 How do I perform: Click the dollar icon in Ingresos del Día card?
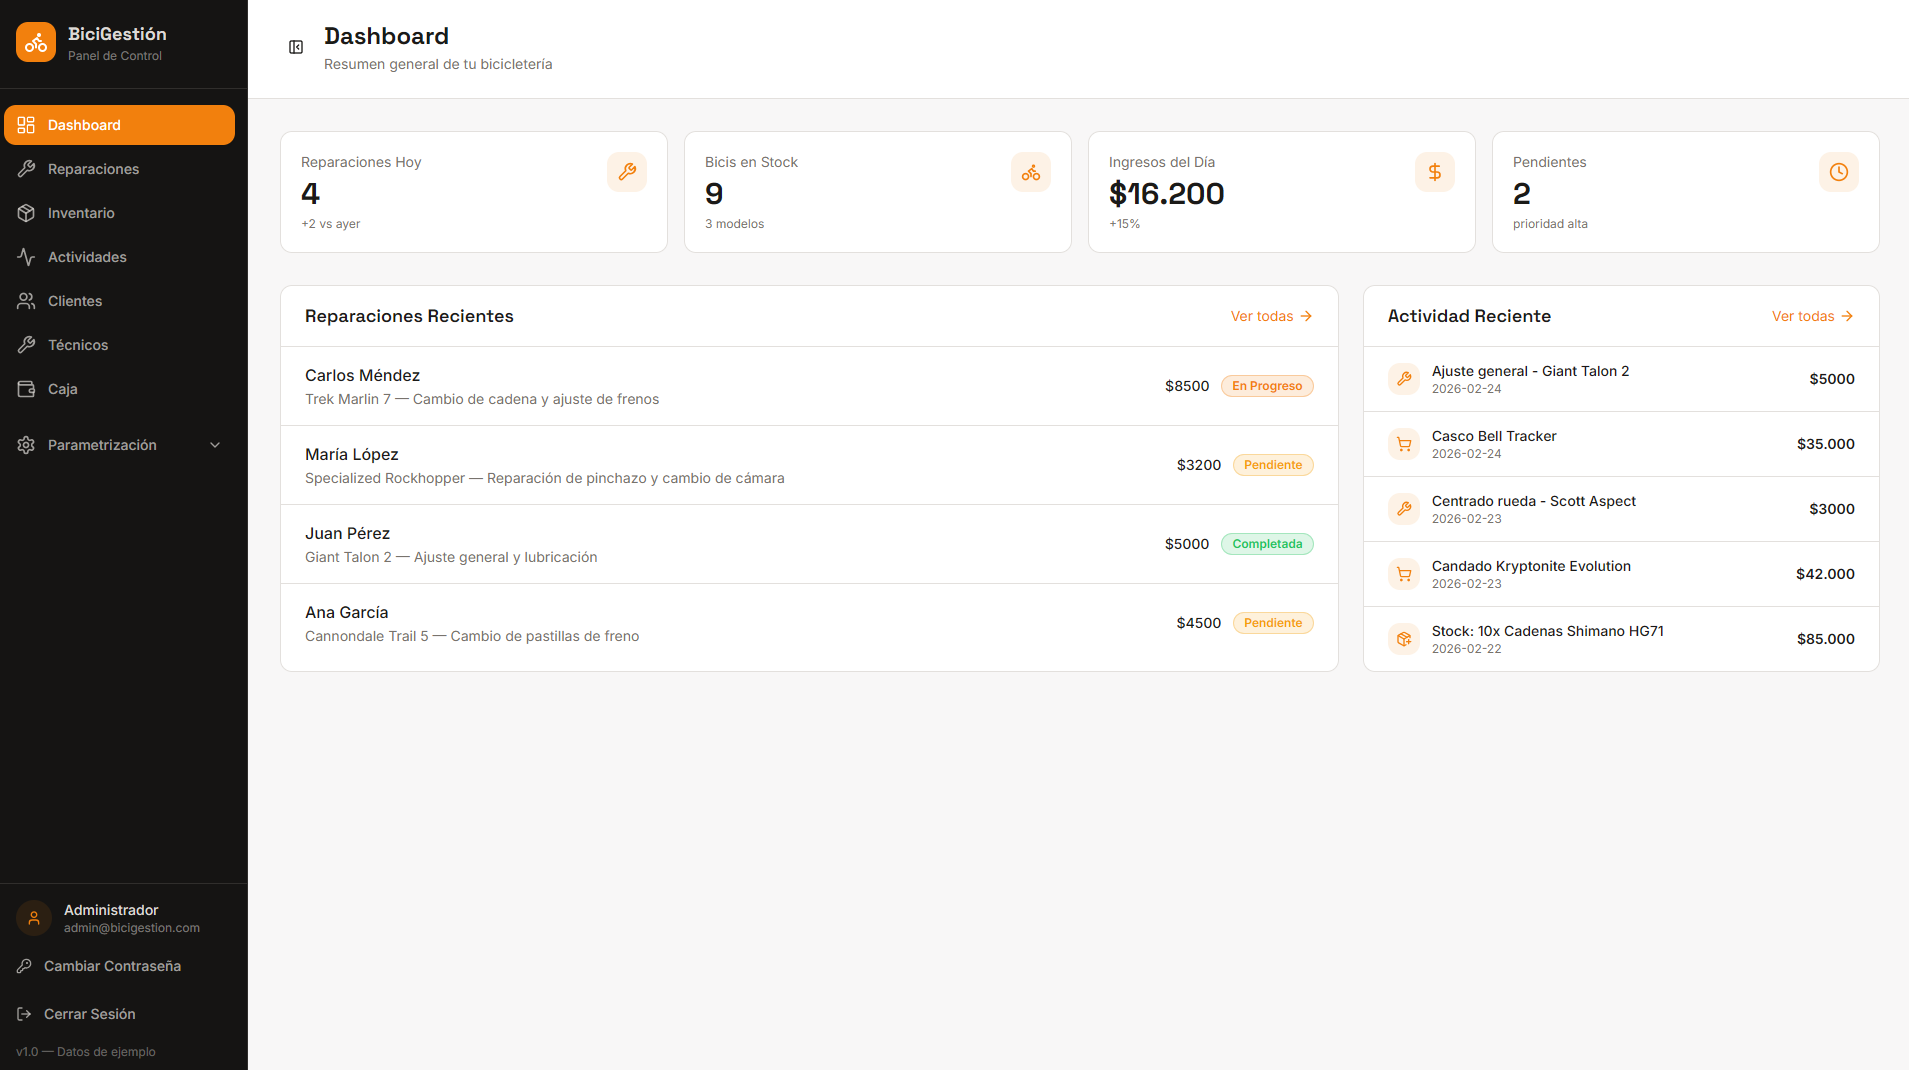point(1434,172)
